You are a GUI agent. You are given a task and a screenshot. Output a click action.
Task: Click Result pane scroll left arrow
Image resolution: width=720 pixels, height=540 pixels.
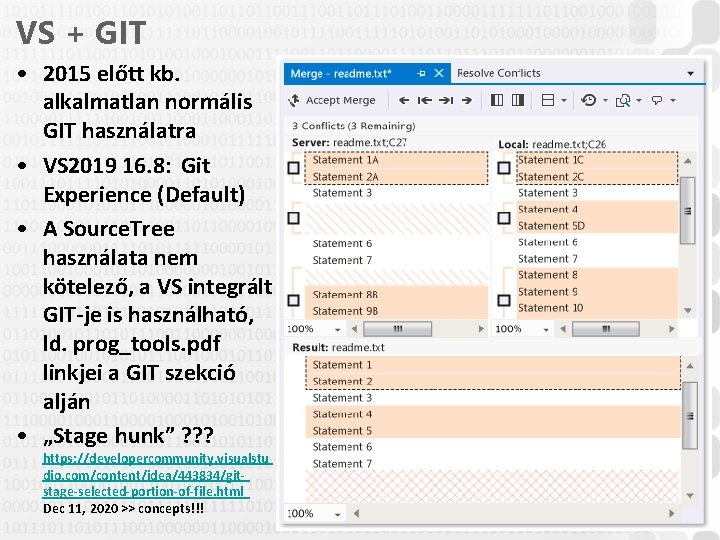coord(356,513)
